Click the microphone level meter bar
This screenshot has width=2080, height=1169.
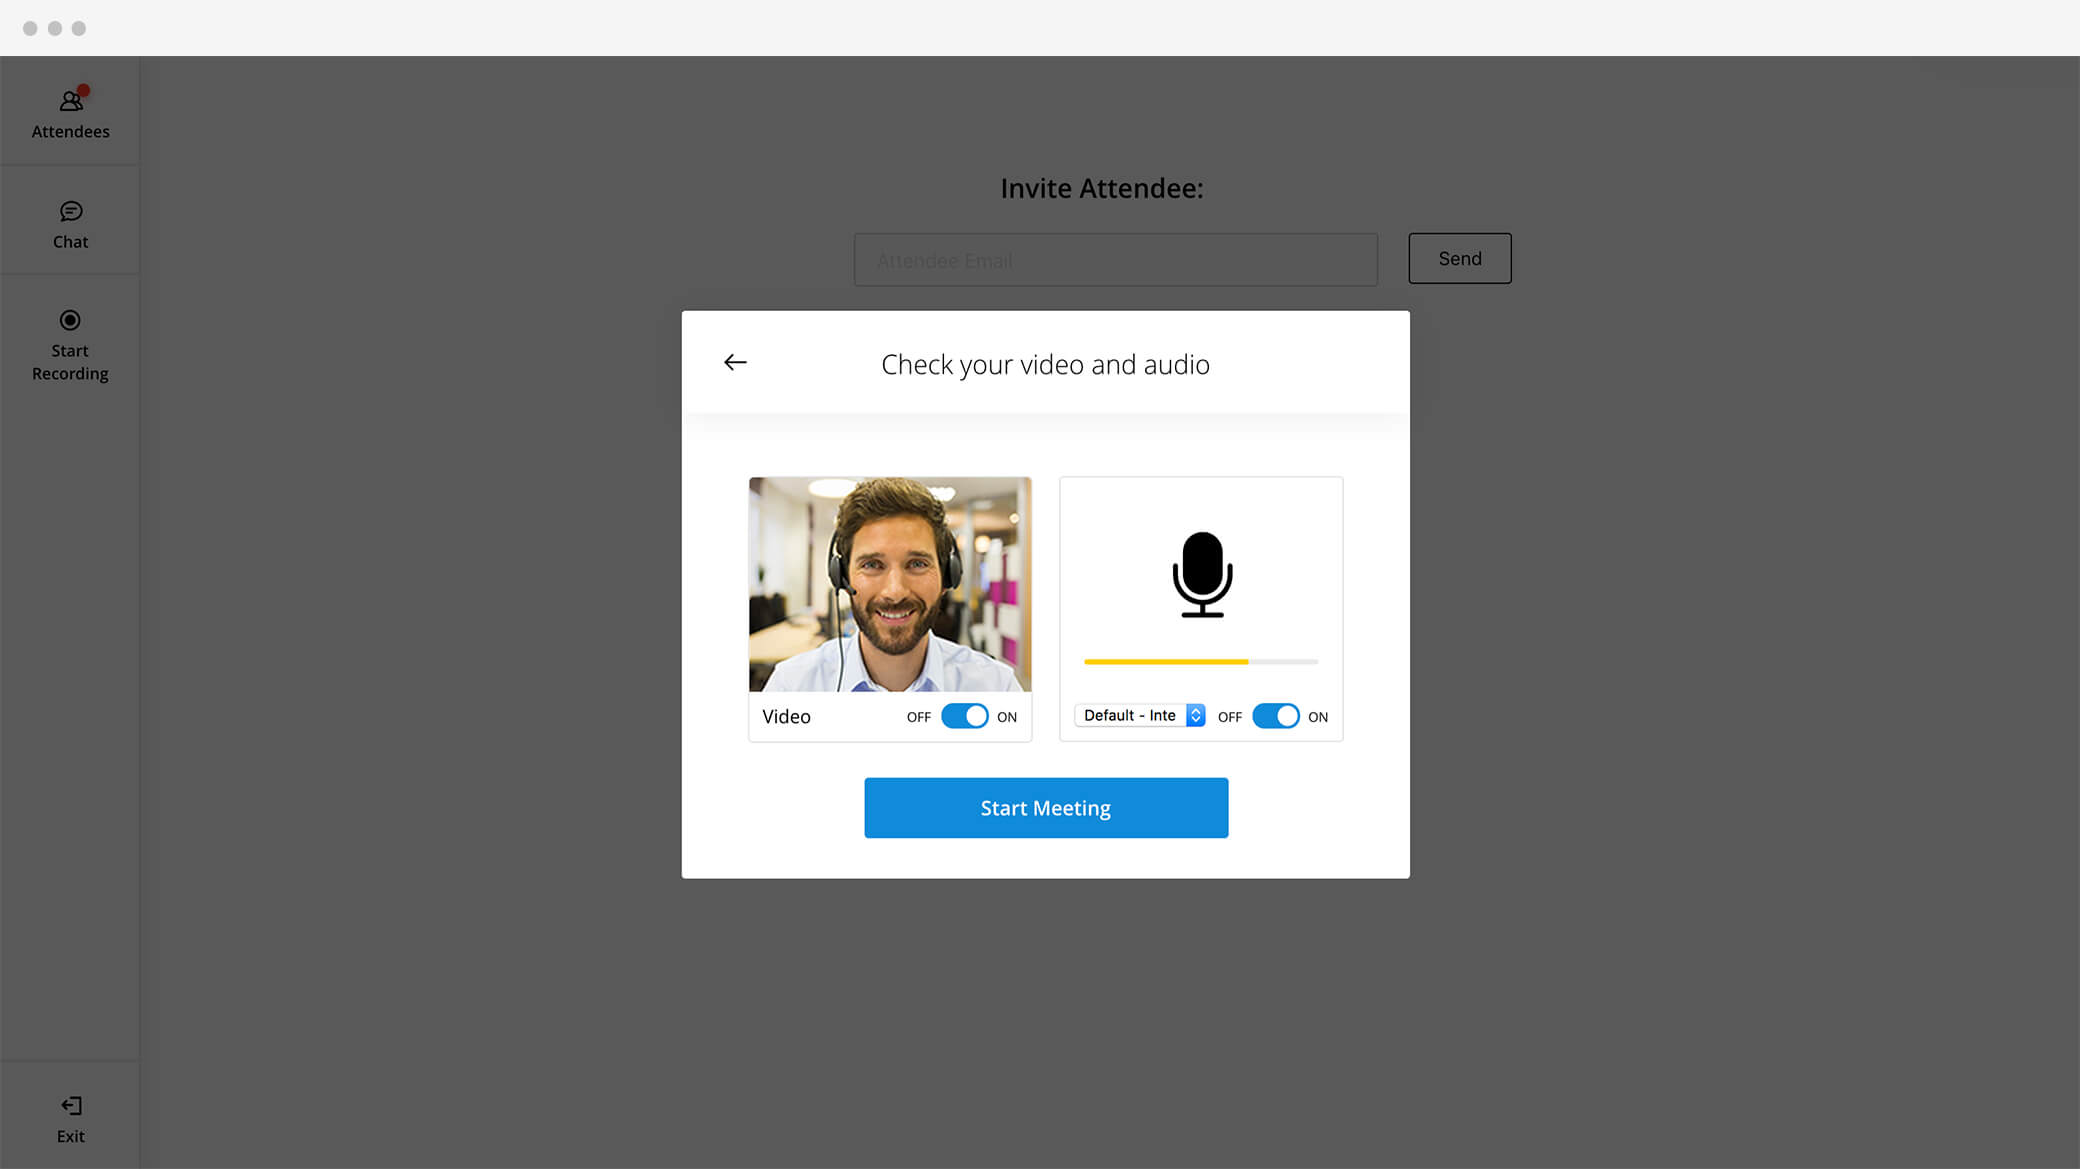(1201, 662)
